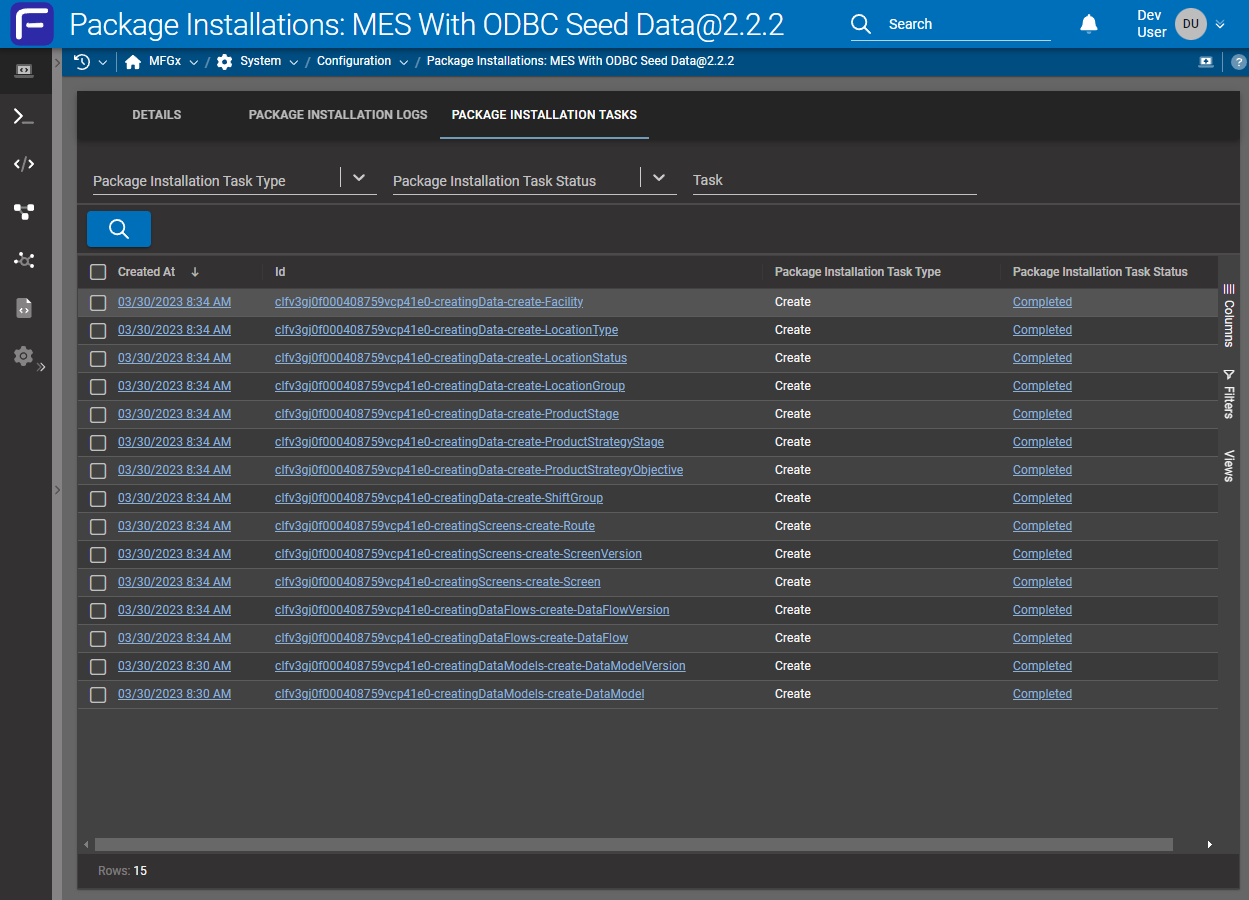Open Created At date for creatingData-create-LocationGroup row
This screenshot has width=1249, height=900.
click(x=174, y=386)
